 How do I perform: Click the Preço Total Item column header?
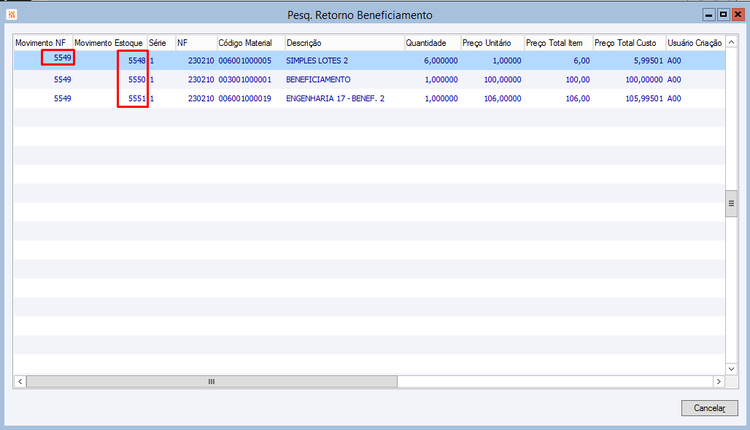[558, 43]
